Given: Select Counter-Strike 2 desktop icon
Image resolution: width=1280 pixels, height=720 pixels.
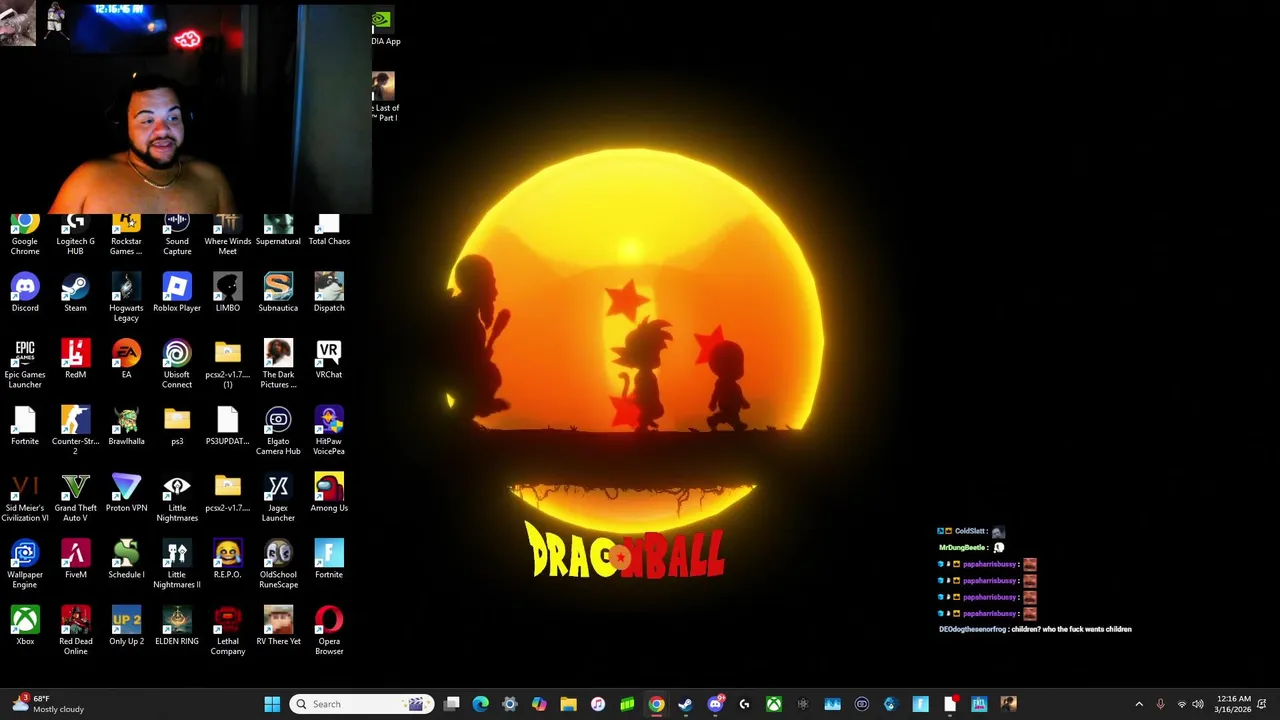Looking at the screenshot, I should (x=76, y=432).
